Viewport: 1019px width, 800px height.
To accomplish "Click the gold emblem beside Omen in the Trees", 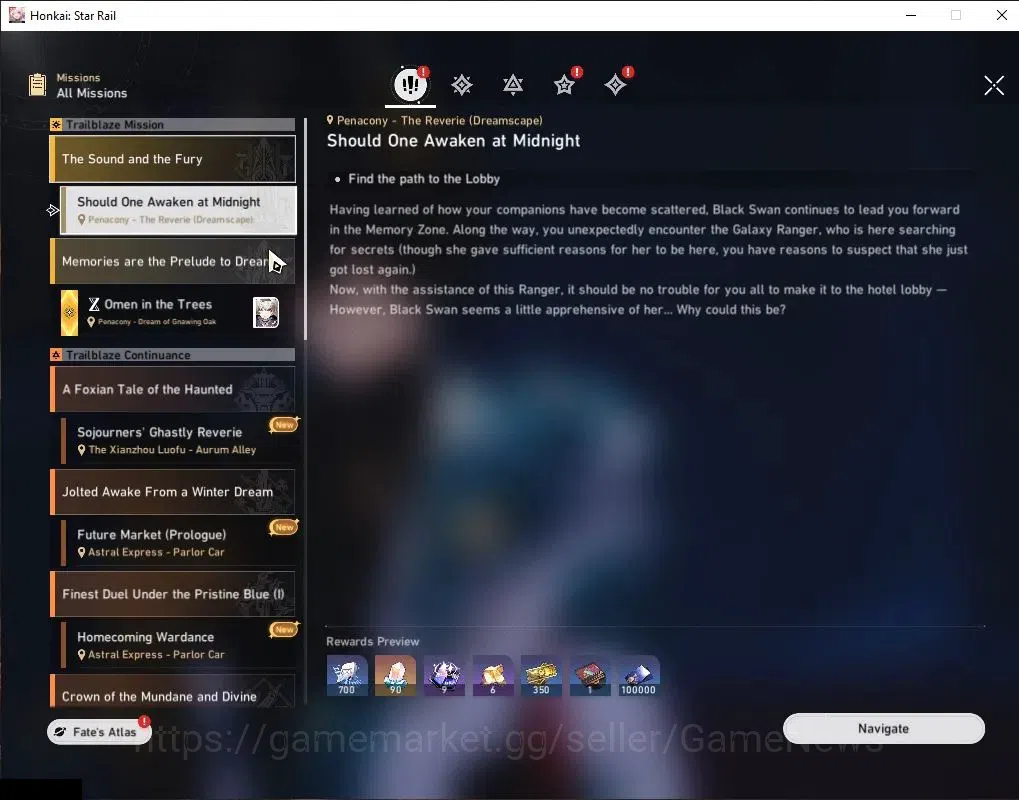I will pyautogui.click(x=70, y=313).
